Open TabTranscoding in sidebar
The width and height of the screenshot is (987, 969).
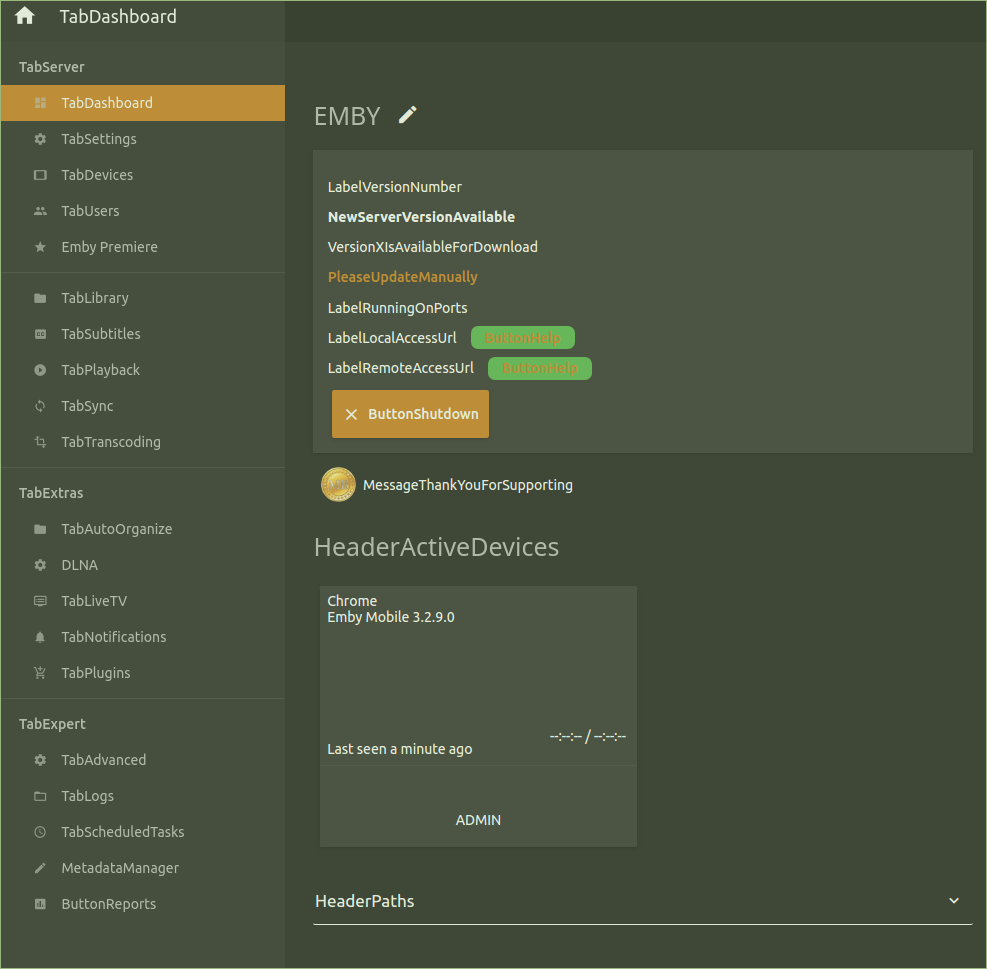click(x=143, y=442)
